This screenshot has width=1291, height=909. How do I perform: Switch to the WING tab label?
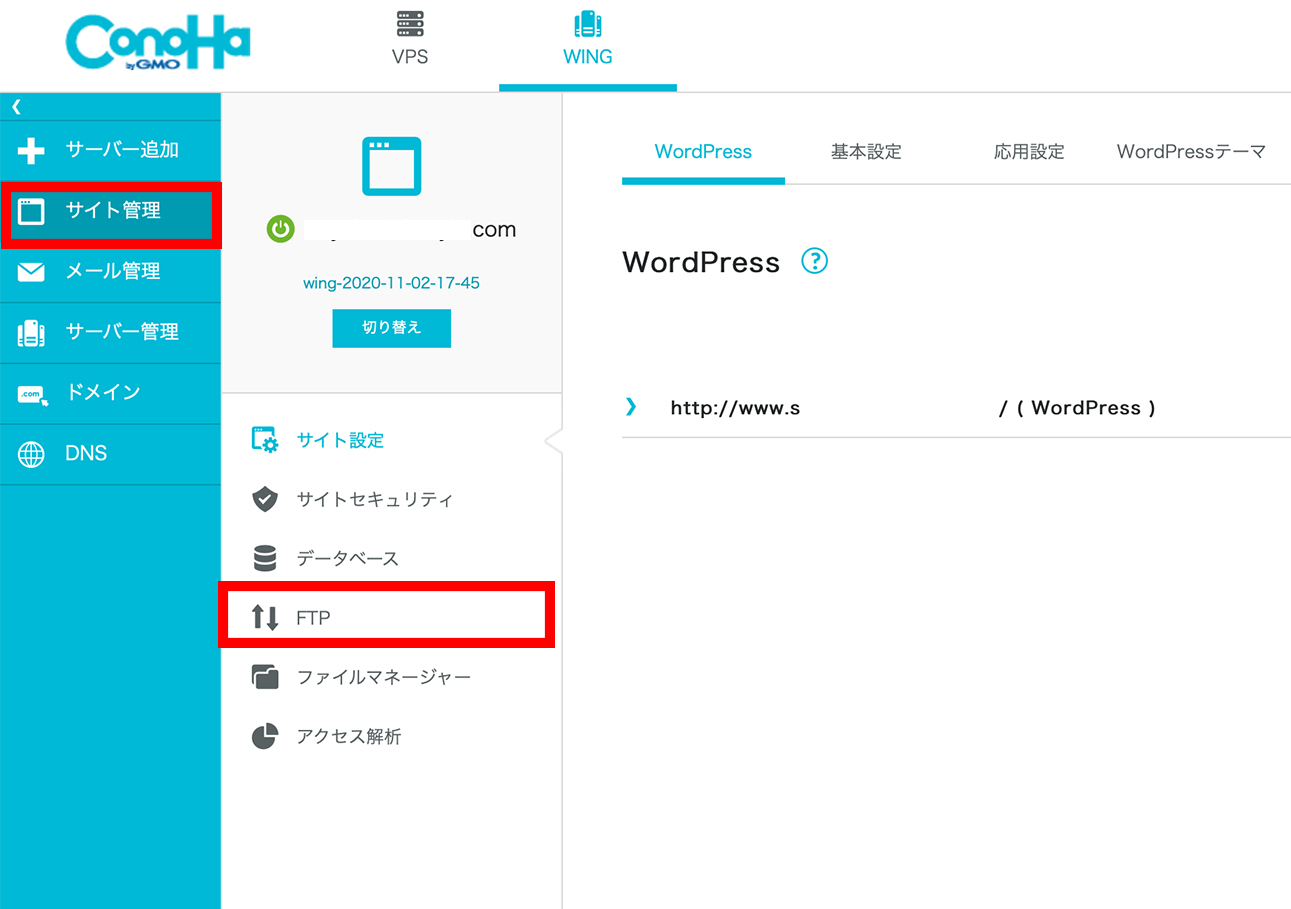tap(588, 57)
